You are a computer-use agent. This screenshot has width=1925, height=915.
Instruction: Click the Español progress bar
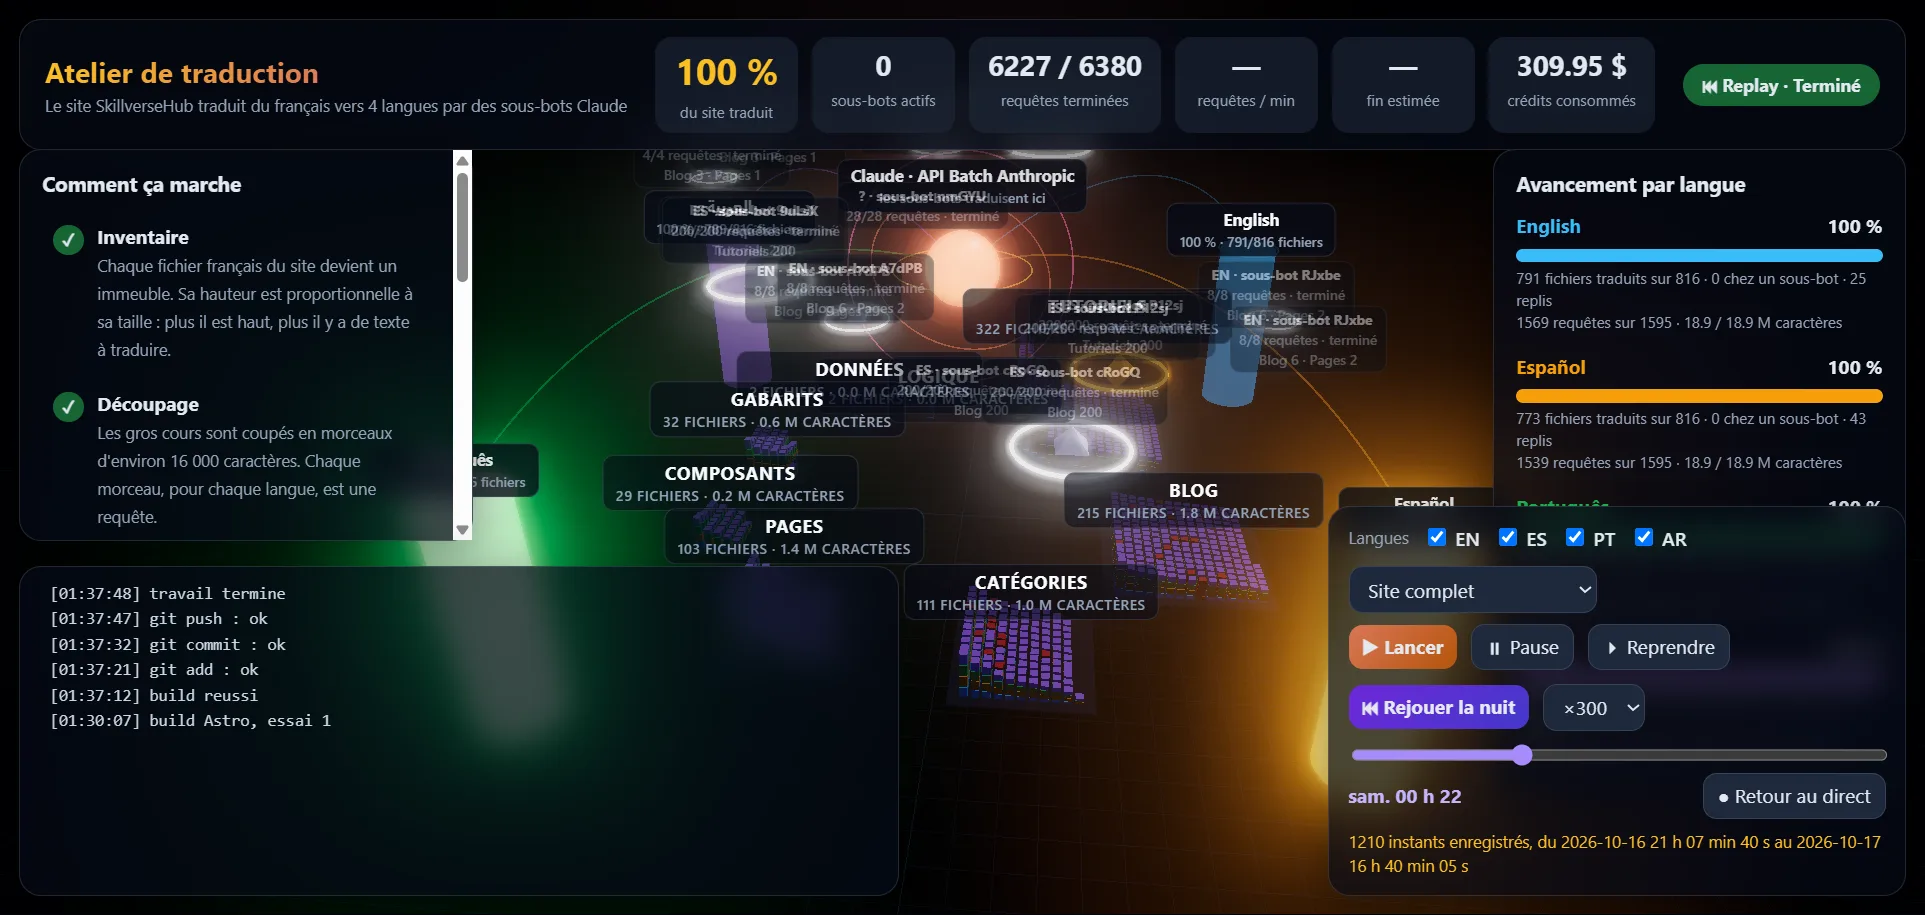click(x=1699, y=396)
